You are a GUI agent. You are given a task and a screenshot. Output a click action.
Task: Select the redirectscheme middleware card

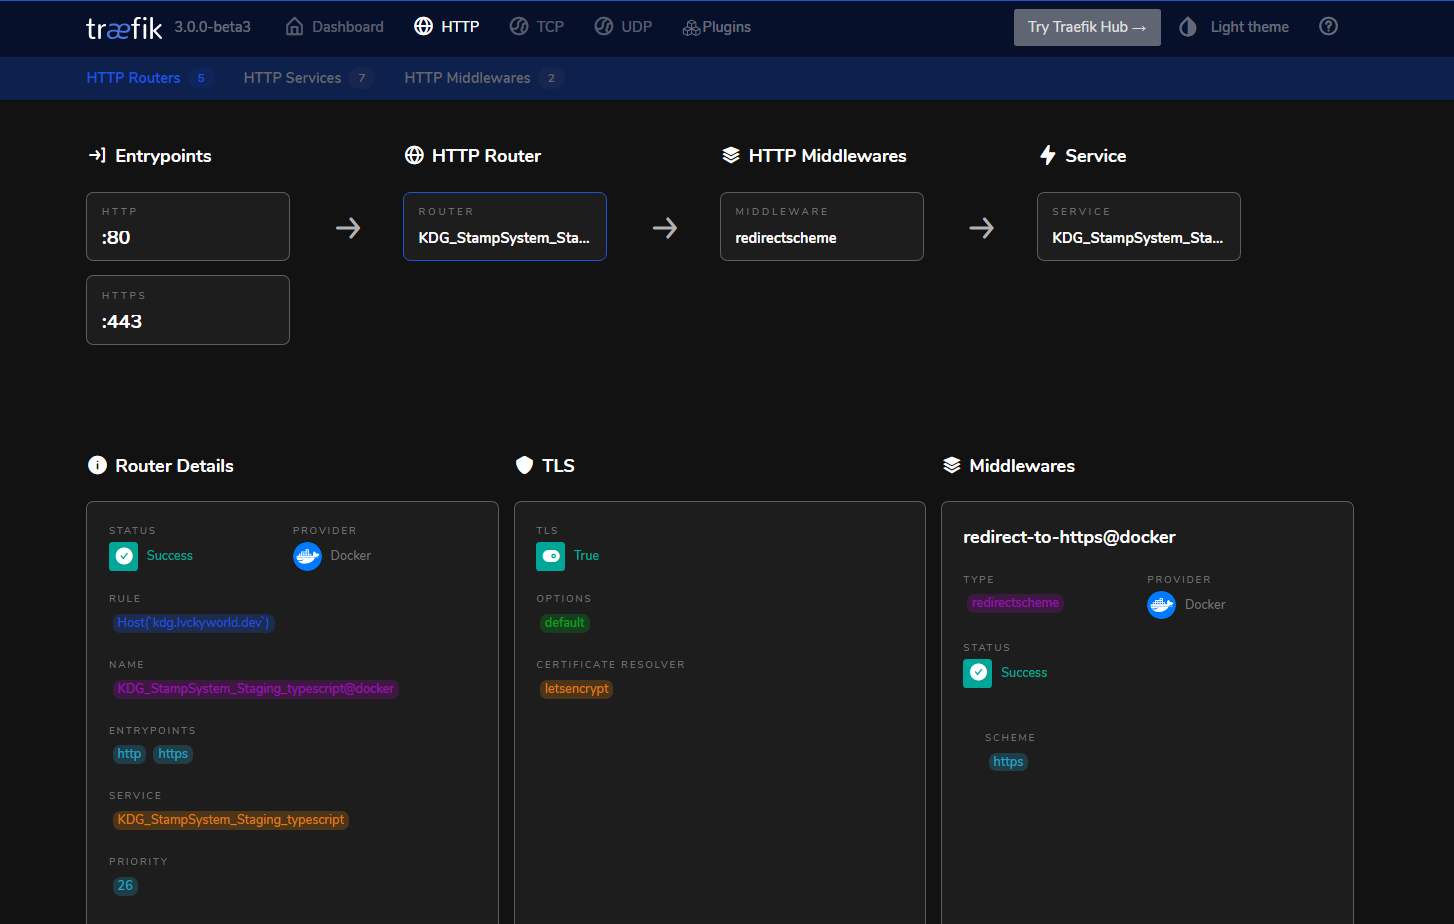[821, 227]
